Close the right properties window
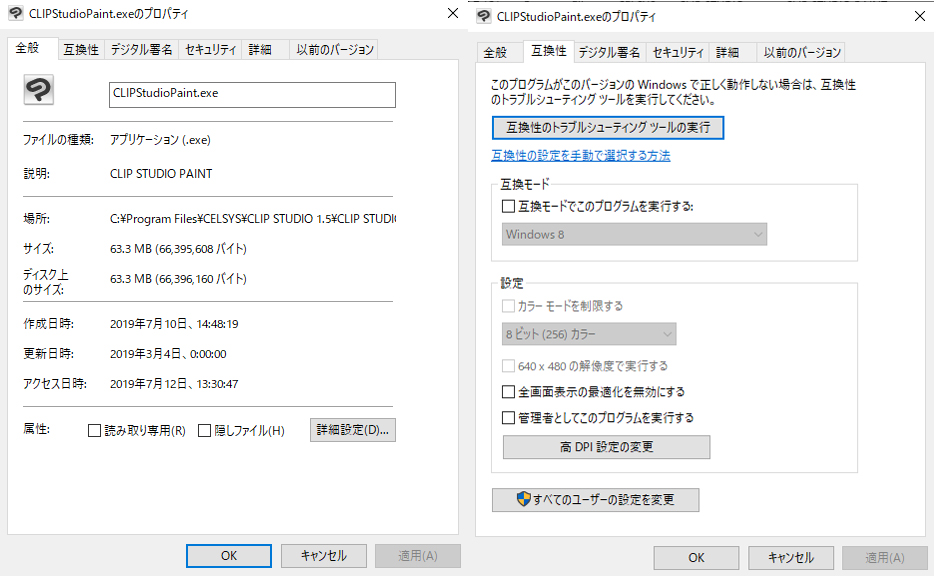This screenshot has width=936, height=576. (x=920, y=16)
